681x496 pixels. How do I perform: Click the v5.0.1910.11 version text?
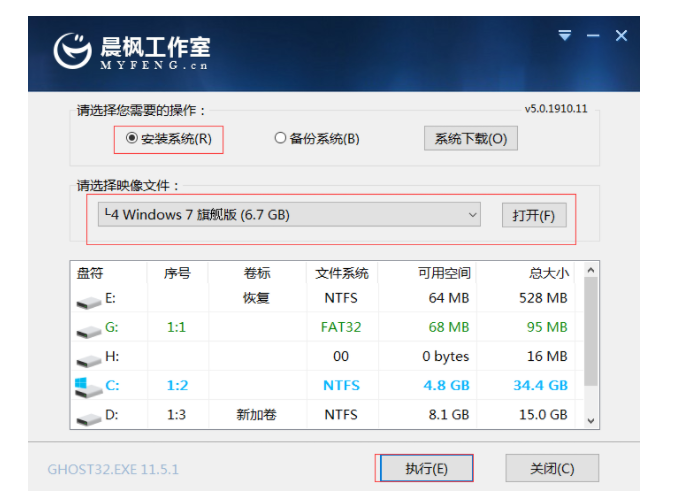[x=556, y=109]
